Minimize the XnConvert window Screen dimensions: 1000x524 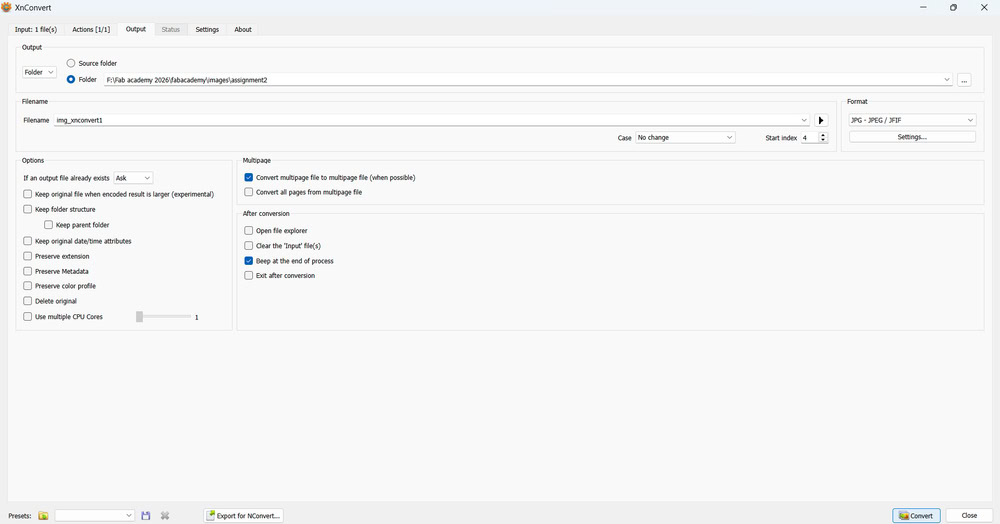click(x=923, y=8)
